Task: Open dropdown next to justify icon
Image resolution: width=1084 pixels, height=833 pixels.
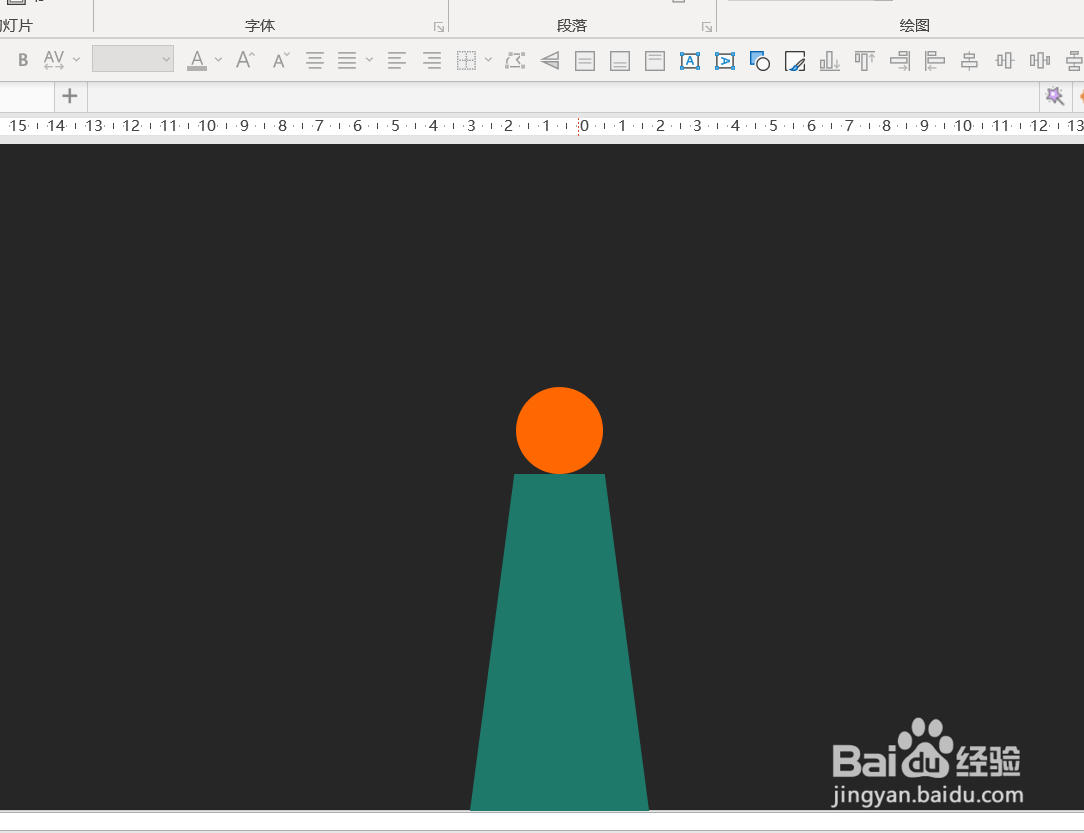Action: point(369,60)
